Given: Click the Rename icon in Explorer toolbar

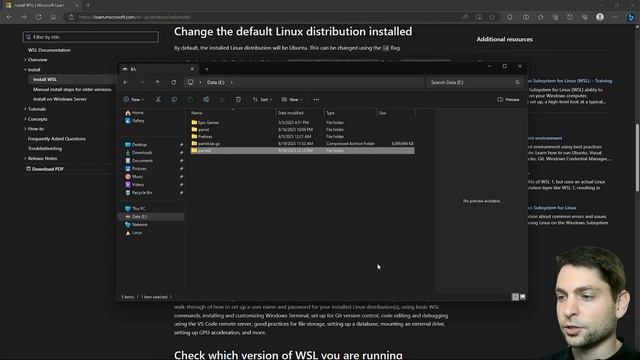Looking at the screenshot, I should (207, 100).
